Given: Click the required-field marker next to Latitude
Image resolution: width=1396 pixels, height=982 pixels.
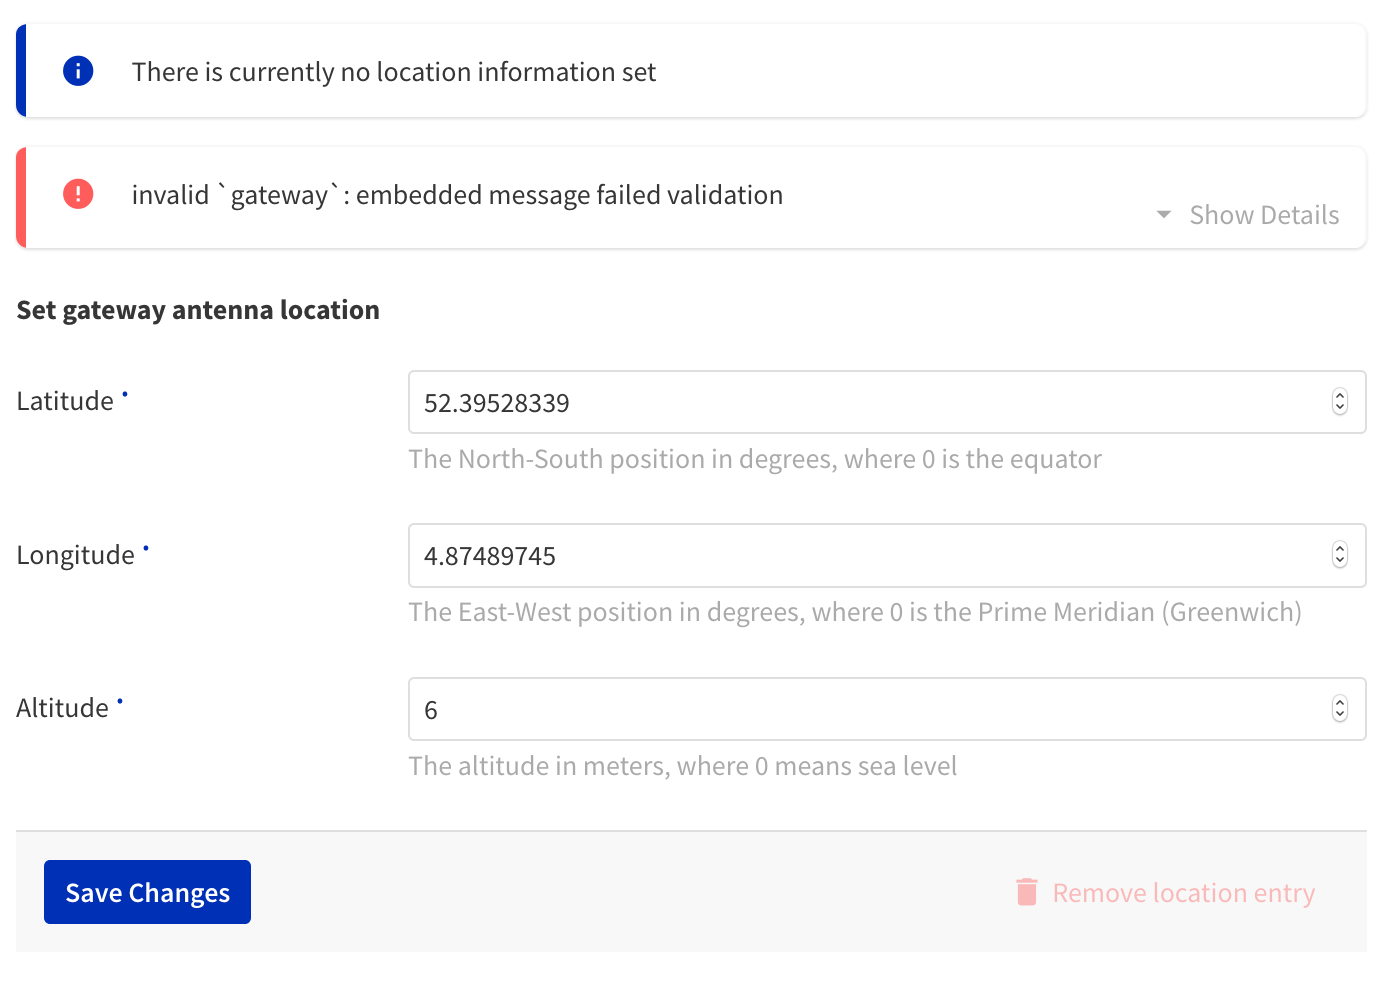Looking at the screenshot, I should [x=125, y=392].
